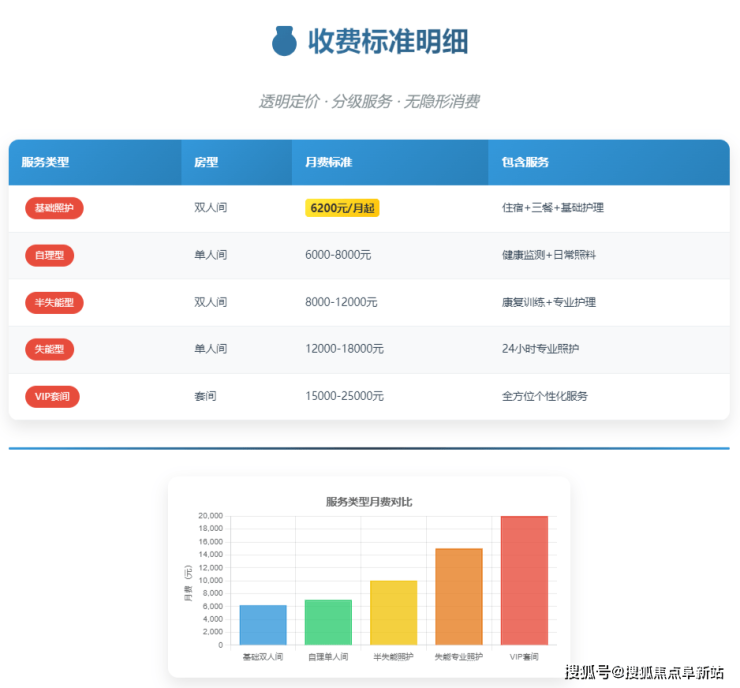Click the money bag icon beside the title
The width and height of the screenshot is (740, 688).
[285, 41]
